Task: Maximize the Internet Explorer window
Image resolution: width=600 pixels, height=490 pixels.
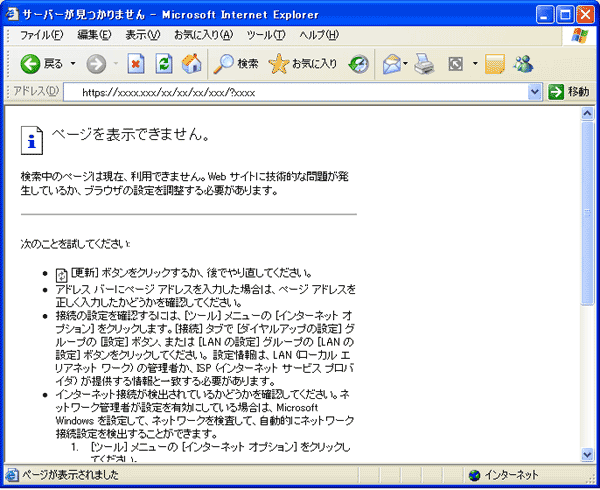Action: pos(565,15)
